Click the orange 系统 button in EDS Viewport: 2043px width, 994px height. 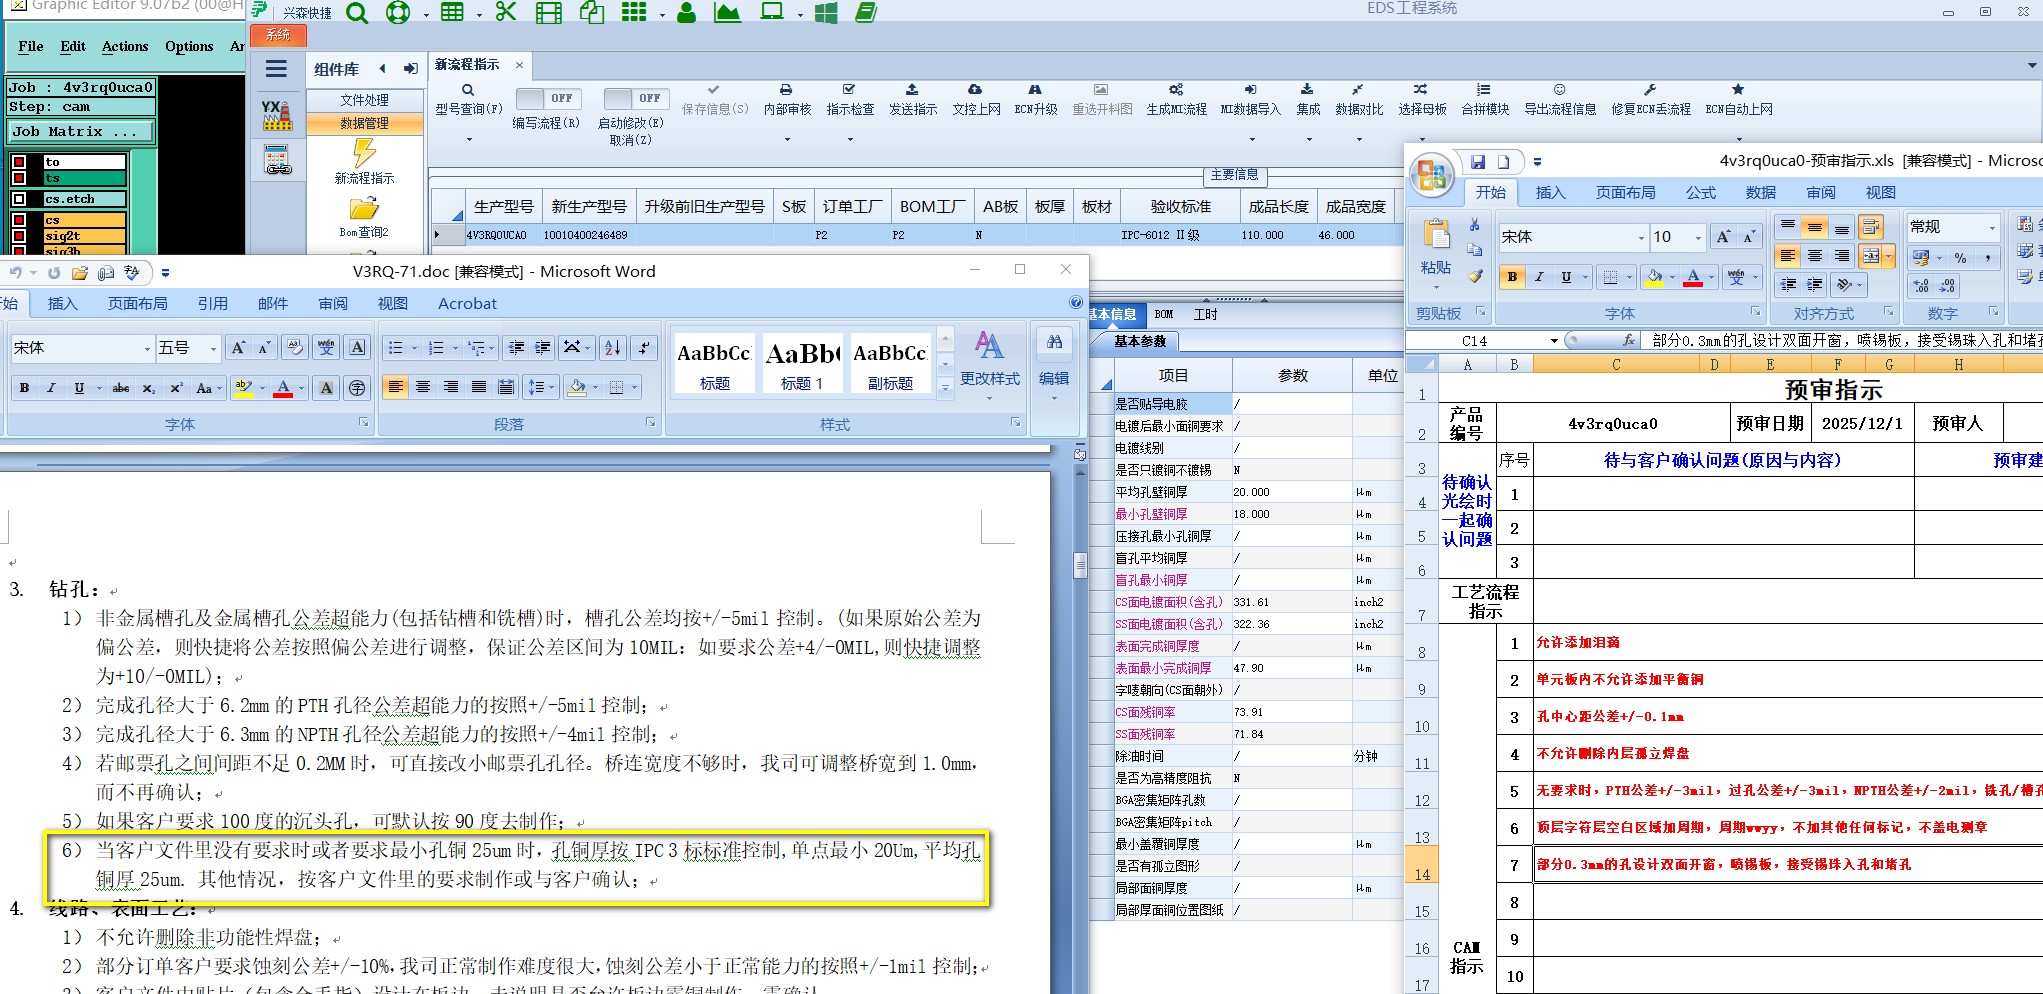click(277, 35)
